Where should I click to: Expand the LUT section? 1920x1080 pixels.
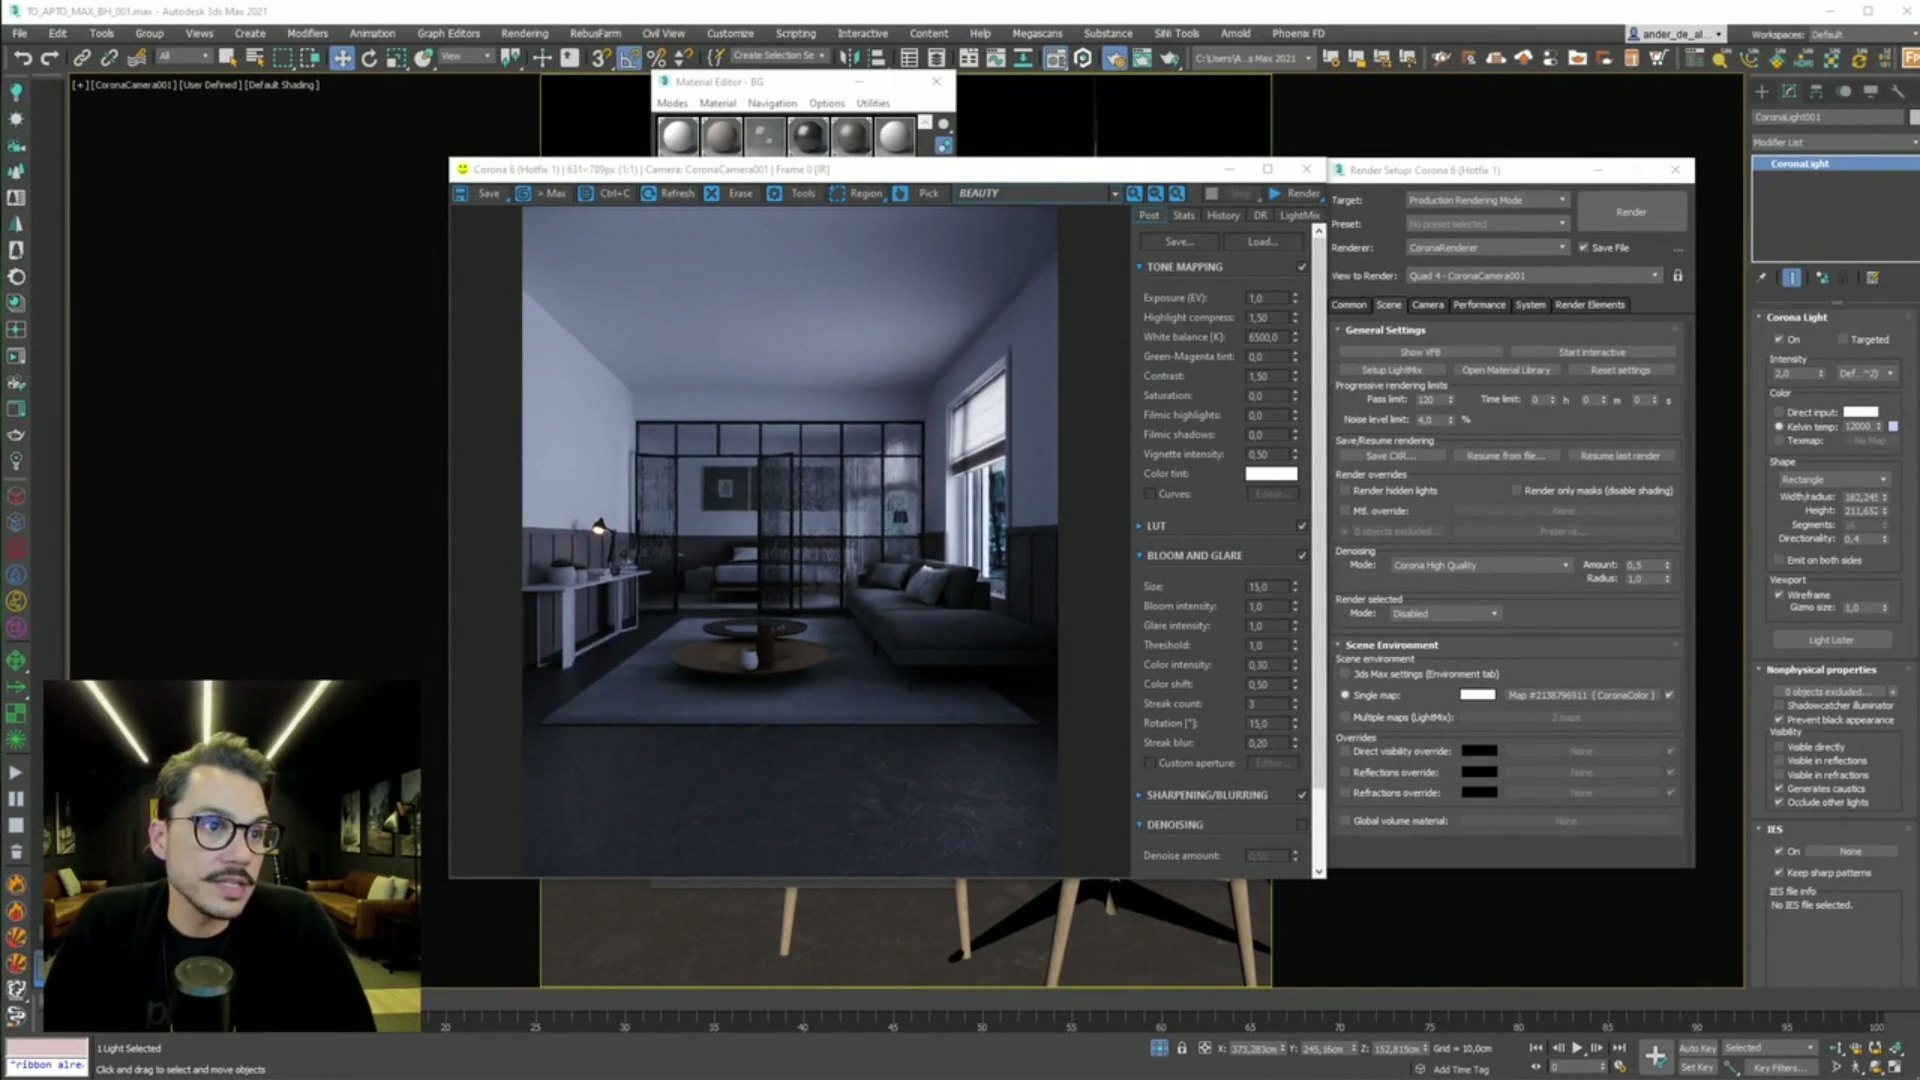point(1139,526)
